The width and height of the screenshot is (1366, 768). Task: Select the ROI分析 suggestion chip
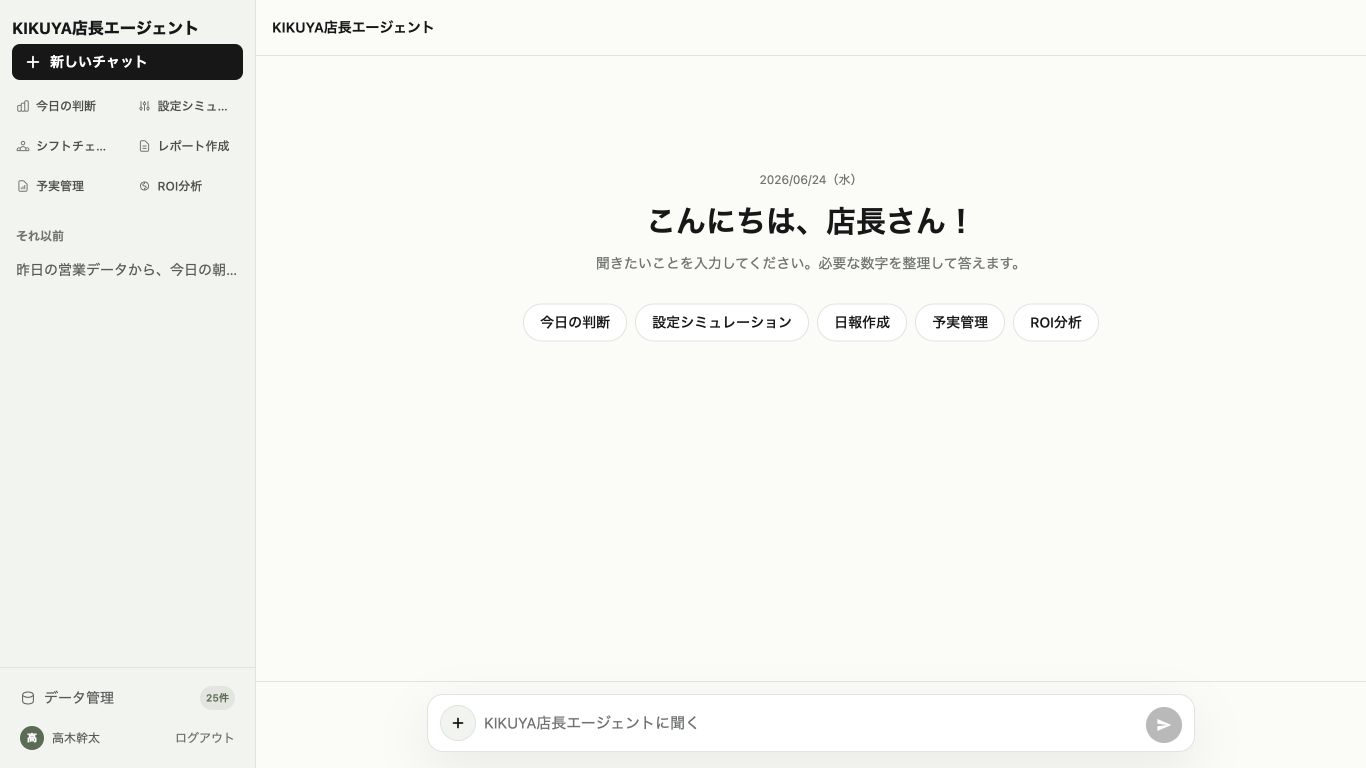(1056, 322)
